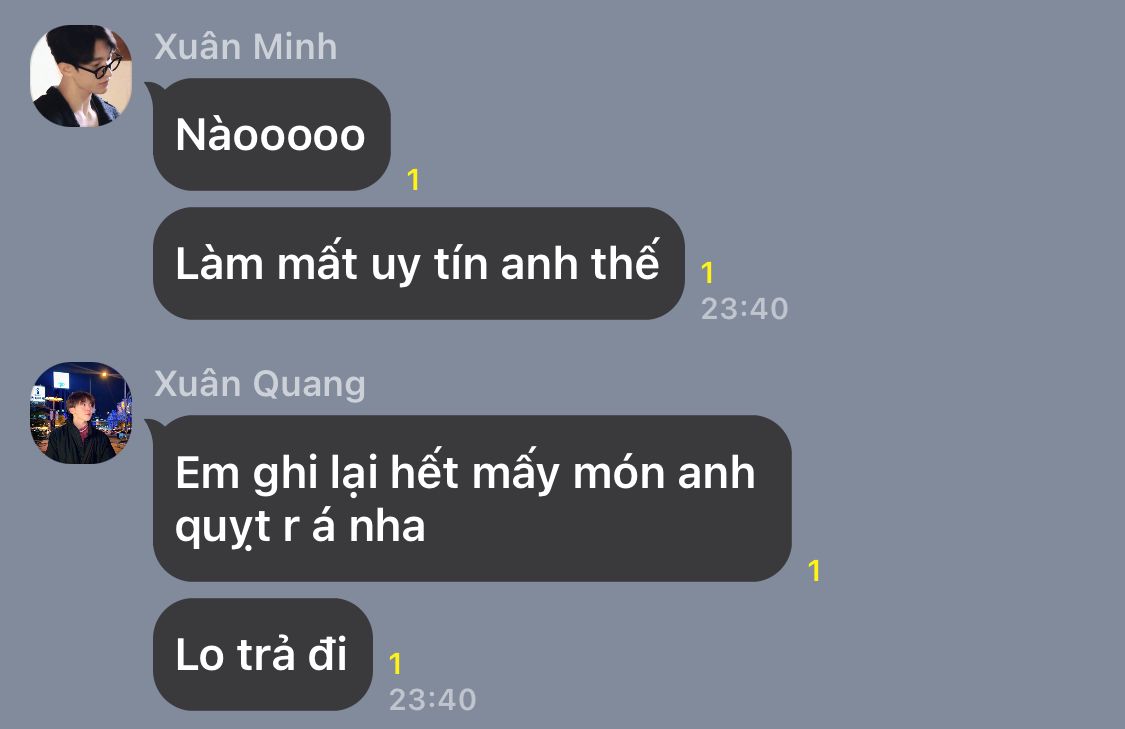
Task: Select the "Lo trả đi" message bubble
Action: click(x=263, y=654)
